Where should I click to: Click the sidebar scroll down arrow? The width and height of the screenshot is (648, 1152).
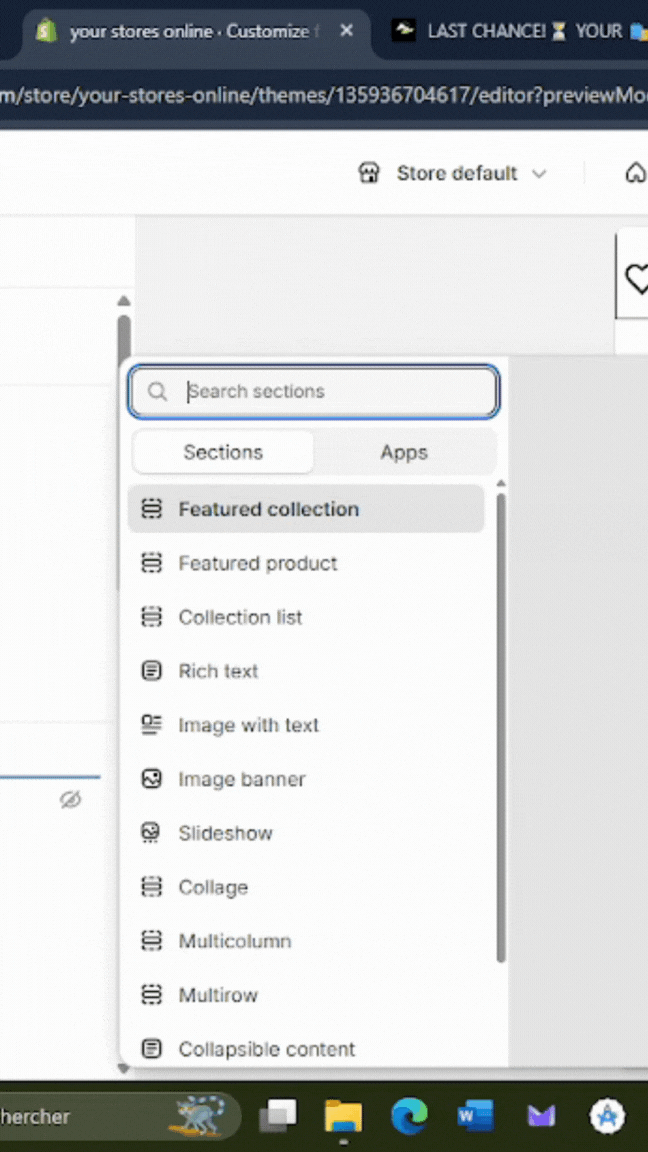click(x=124, y=1068)
